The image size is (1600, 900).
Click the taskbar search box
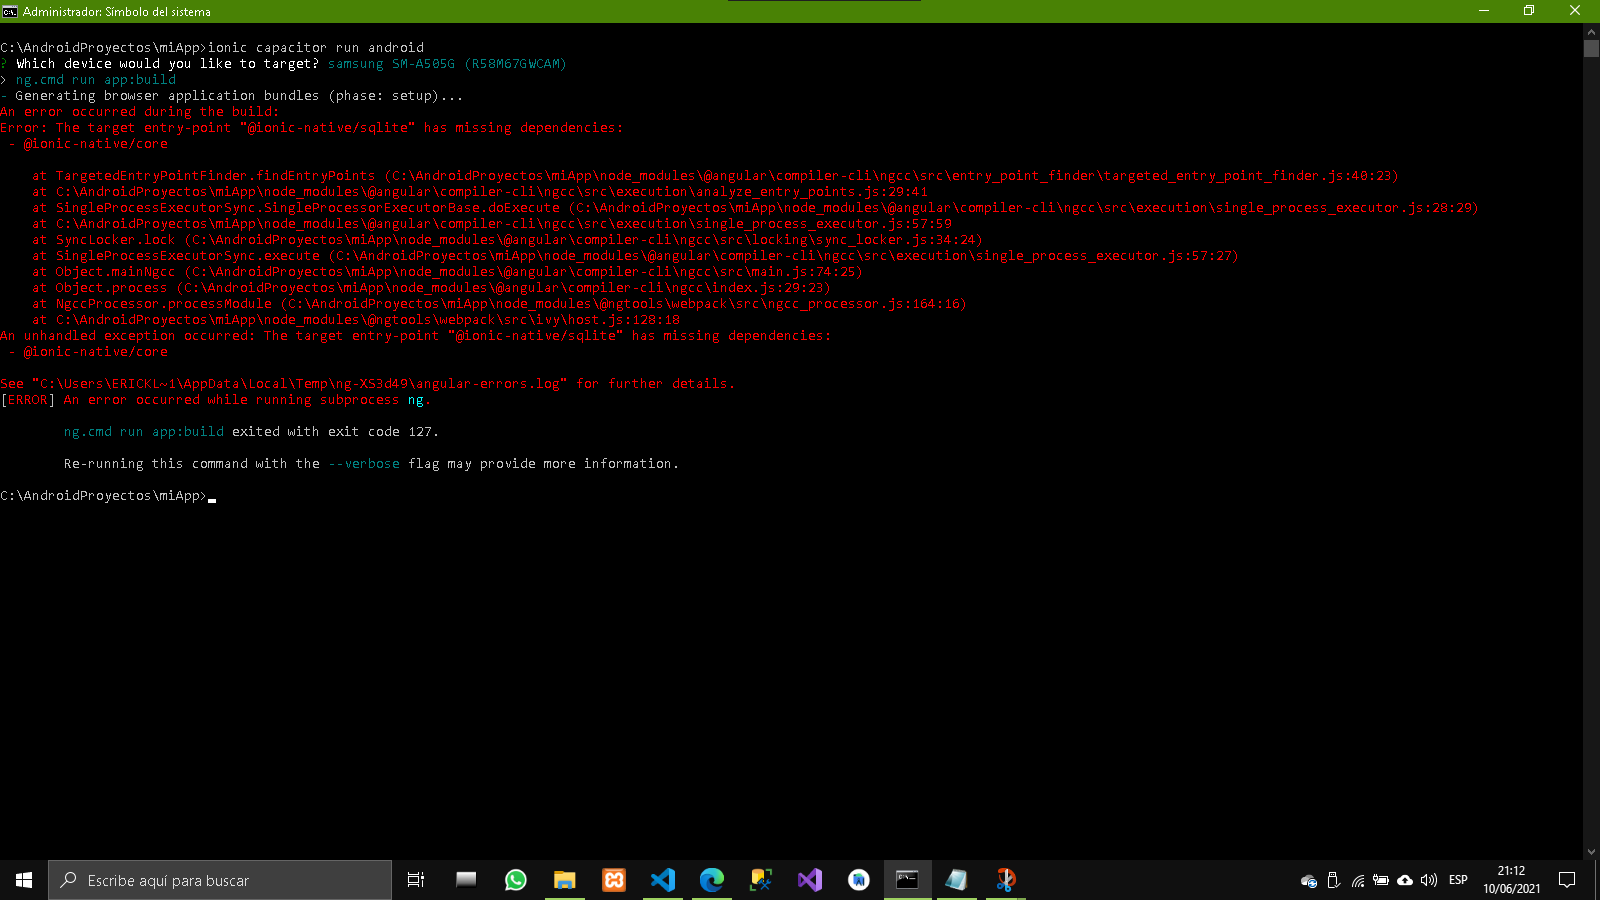pyautogui.click(x=220, y=880)
